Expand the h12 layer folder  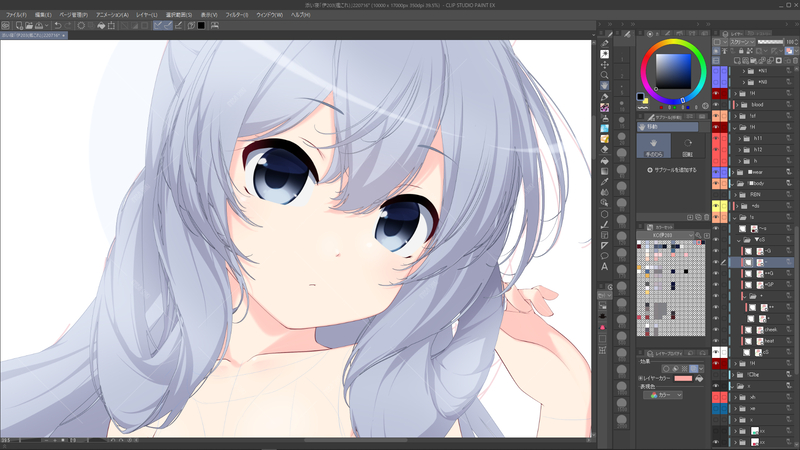(740, 149)
